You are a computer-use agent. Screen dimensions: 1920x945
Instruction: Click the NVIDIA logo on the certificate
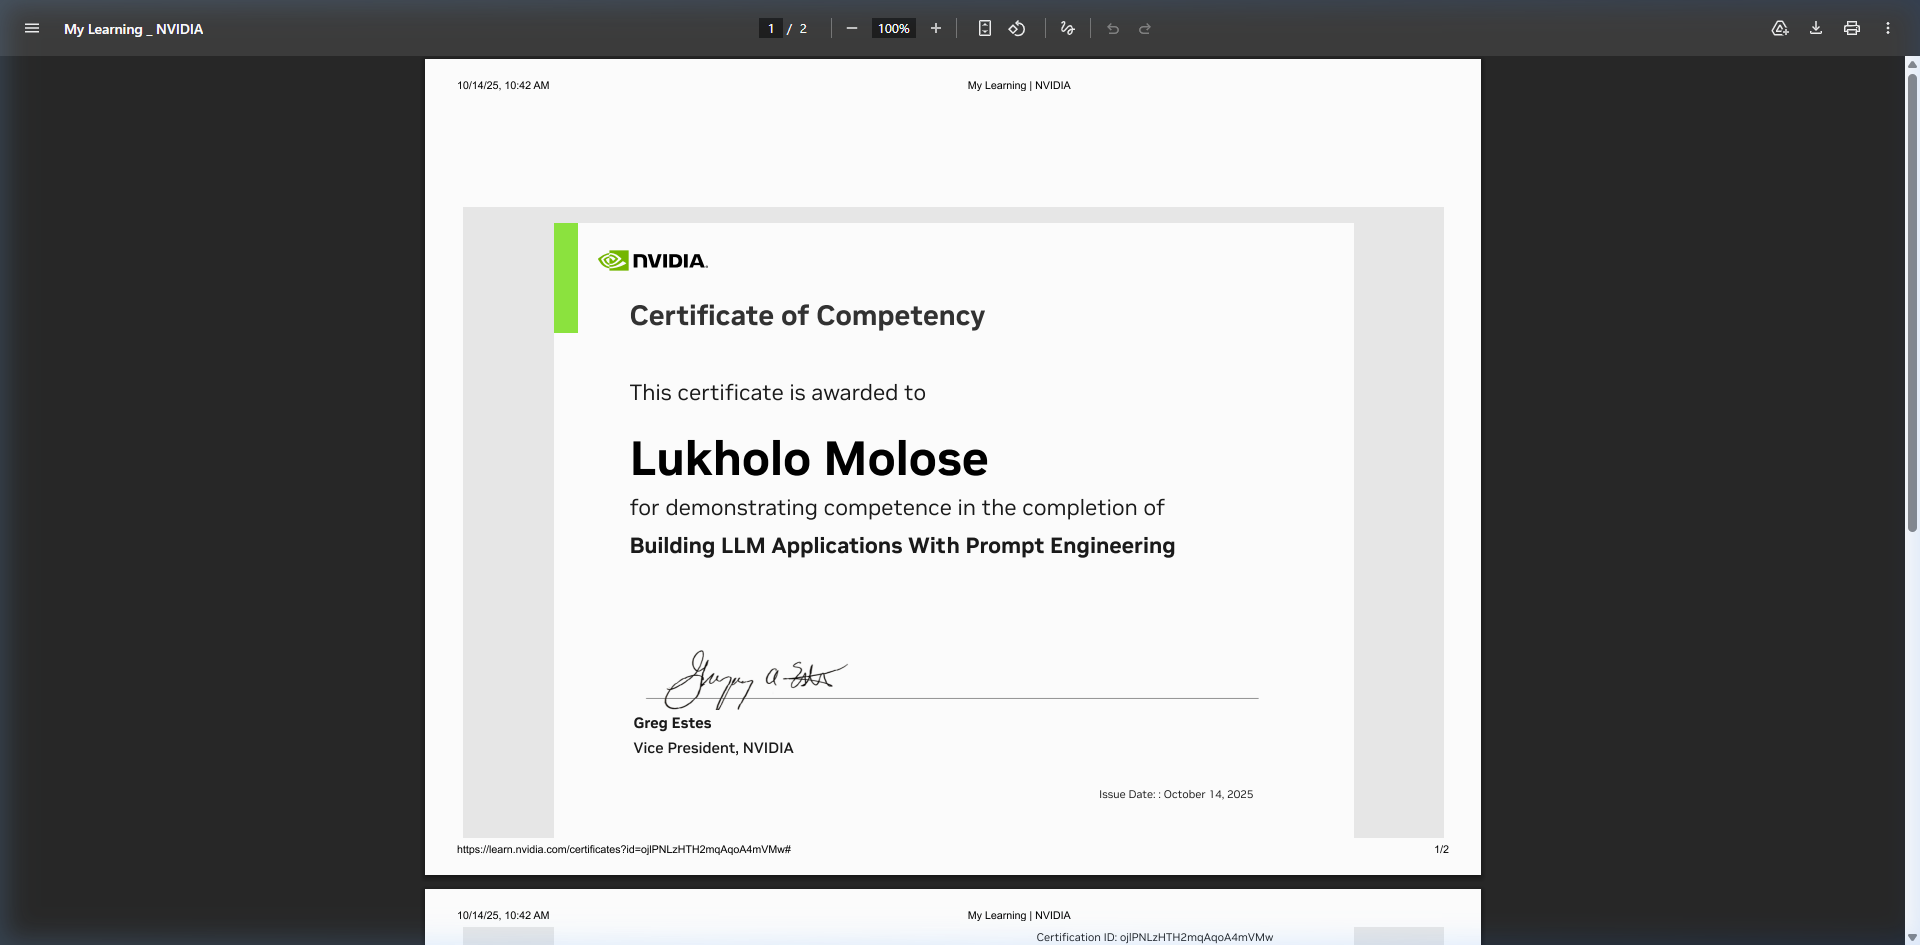[652, 261]
